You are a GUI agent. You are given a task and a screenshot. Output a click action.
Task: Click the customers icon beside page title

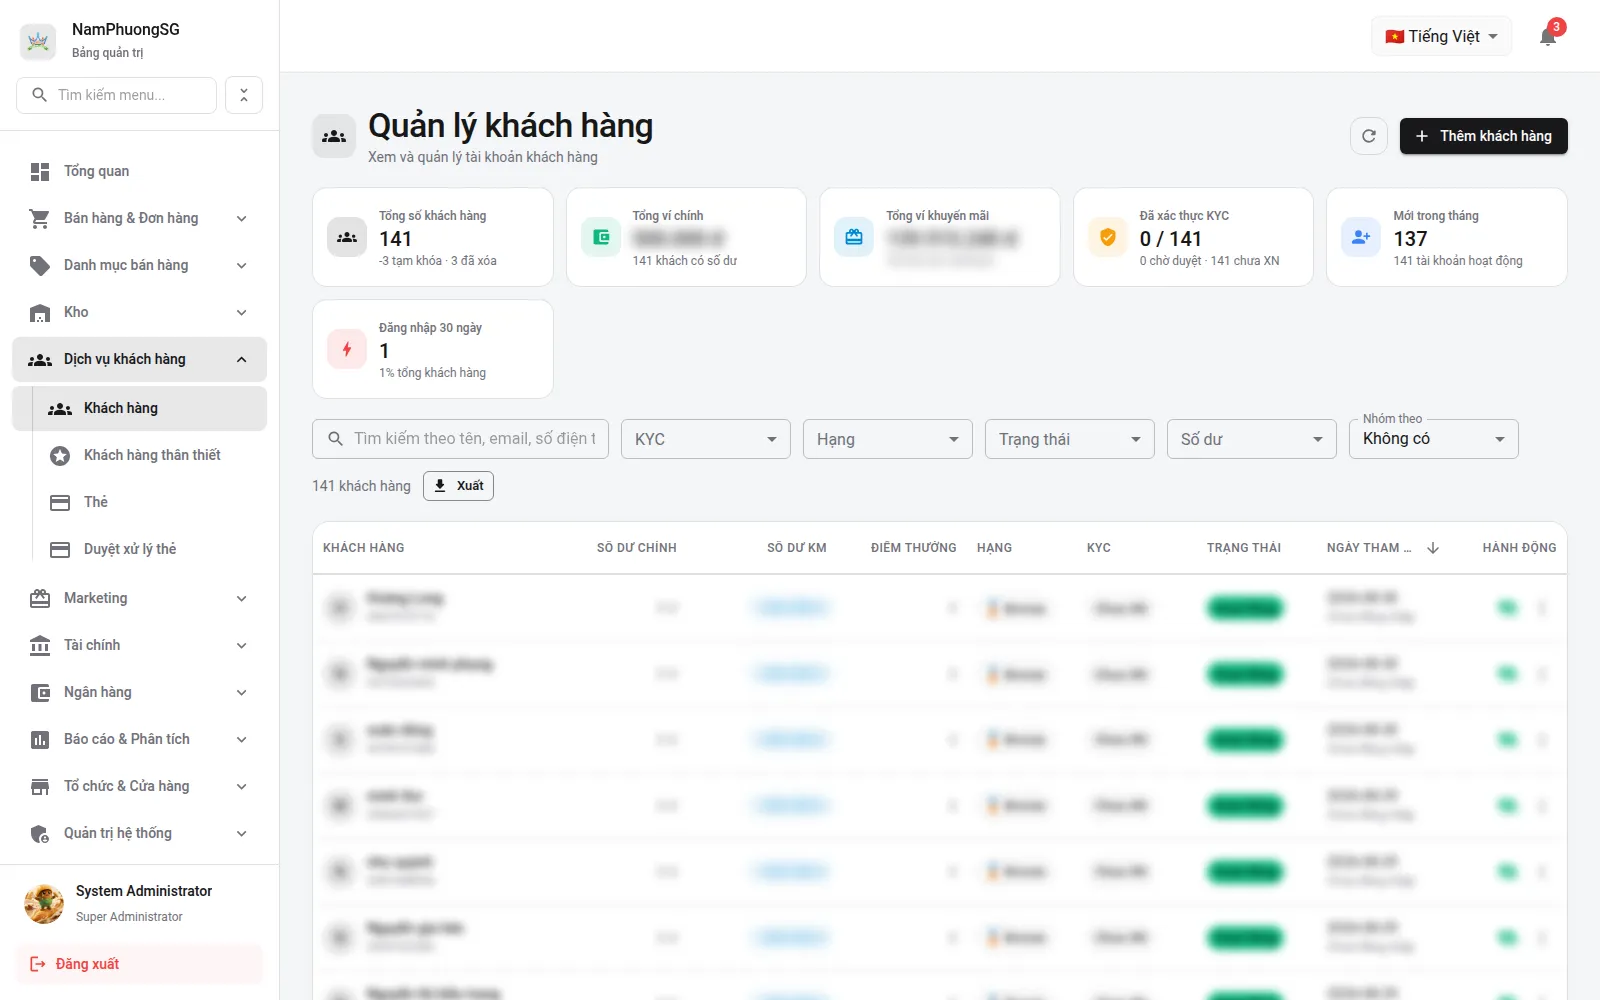(x=334, y=136)
